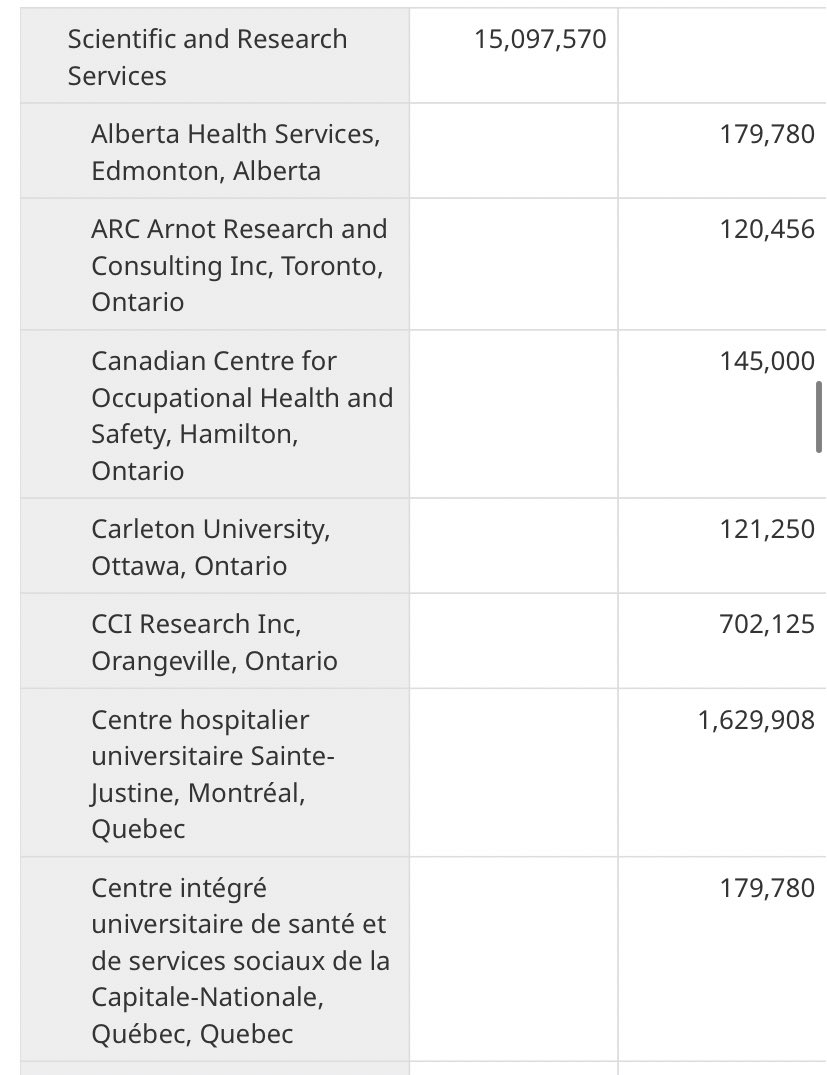Viewport: 827px width, 1075px height.
Task: Click Centre intégré universitaire de santé entry
Action: coord(240,960)
